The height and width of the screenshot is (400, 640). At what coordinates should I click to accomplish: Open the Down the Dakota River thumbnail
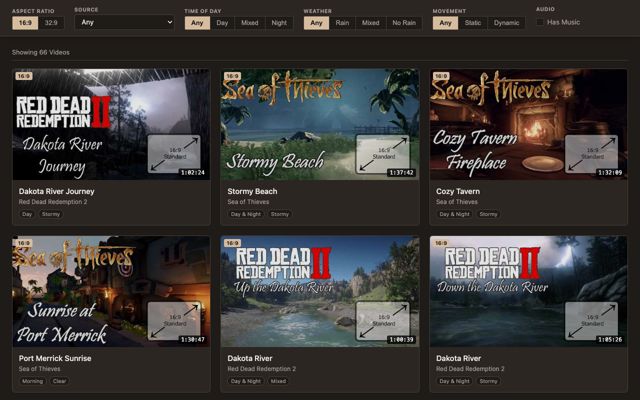529,291
